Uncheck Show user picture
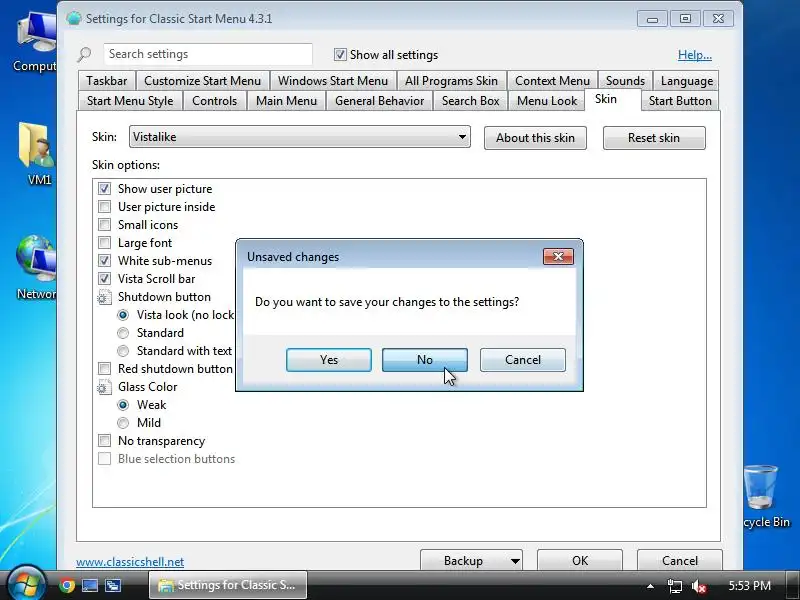 pos(104,189)
